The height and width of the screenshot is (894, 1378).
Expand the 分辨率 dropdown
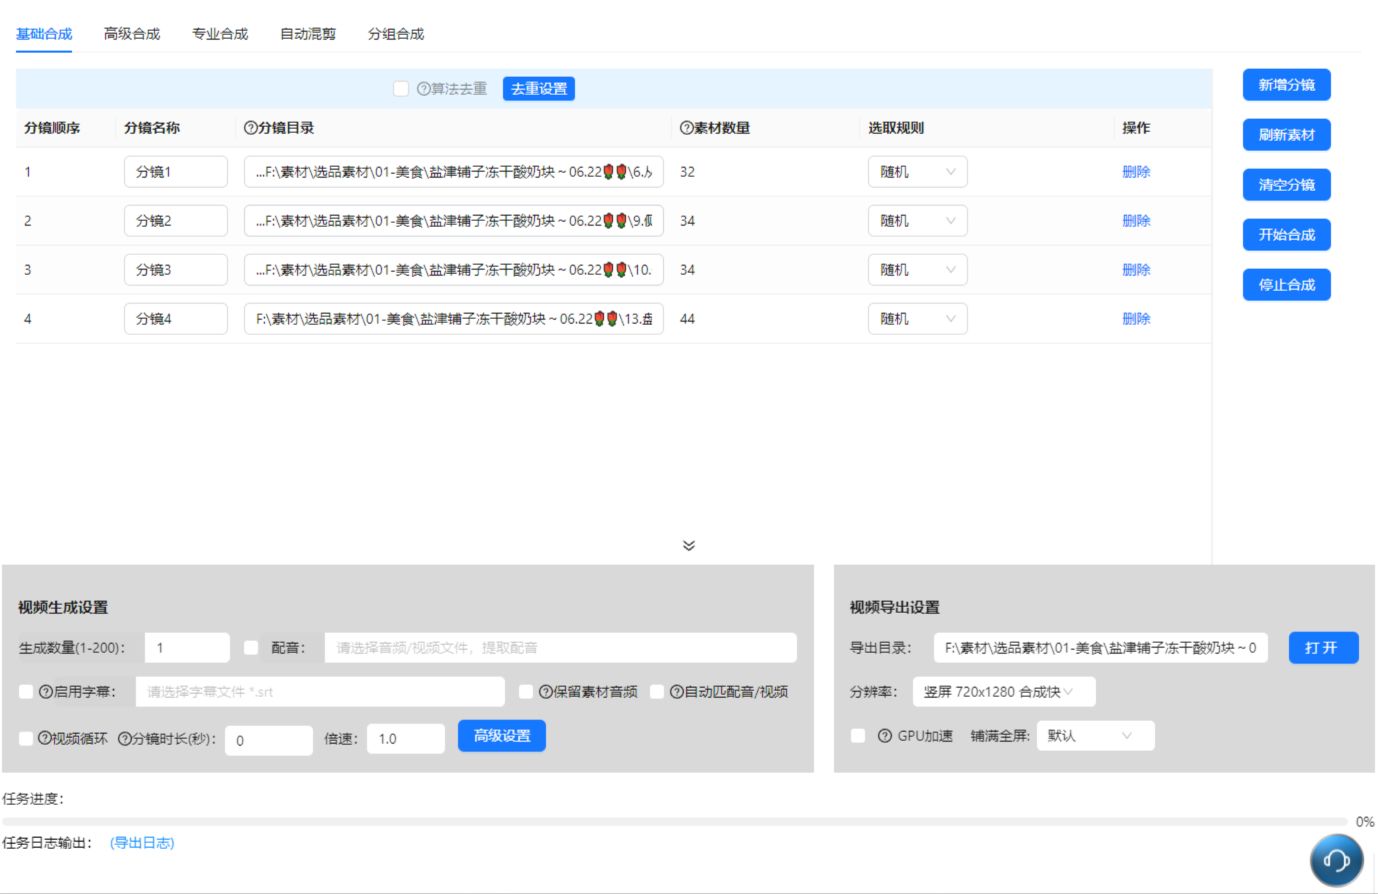[x=1004, y=692]
